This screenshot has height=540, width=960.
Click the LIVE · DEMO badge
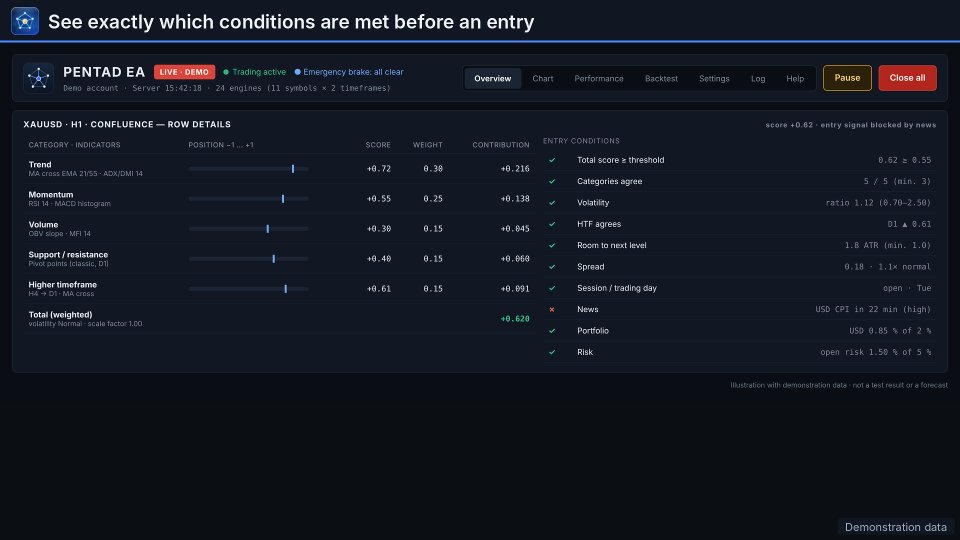pyautogui.click(x=184, y=72)
